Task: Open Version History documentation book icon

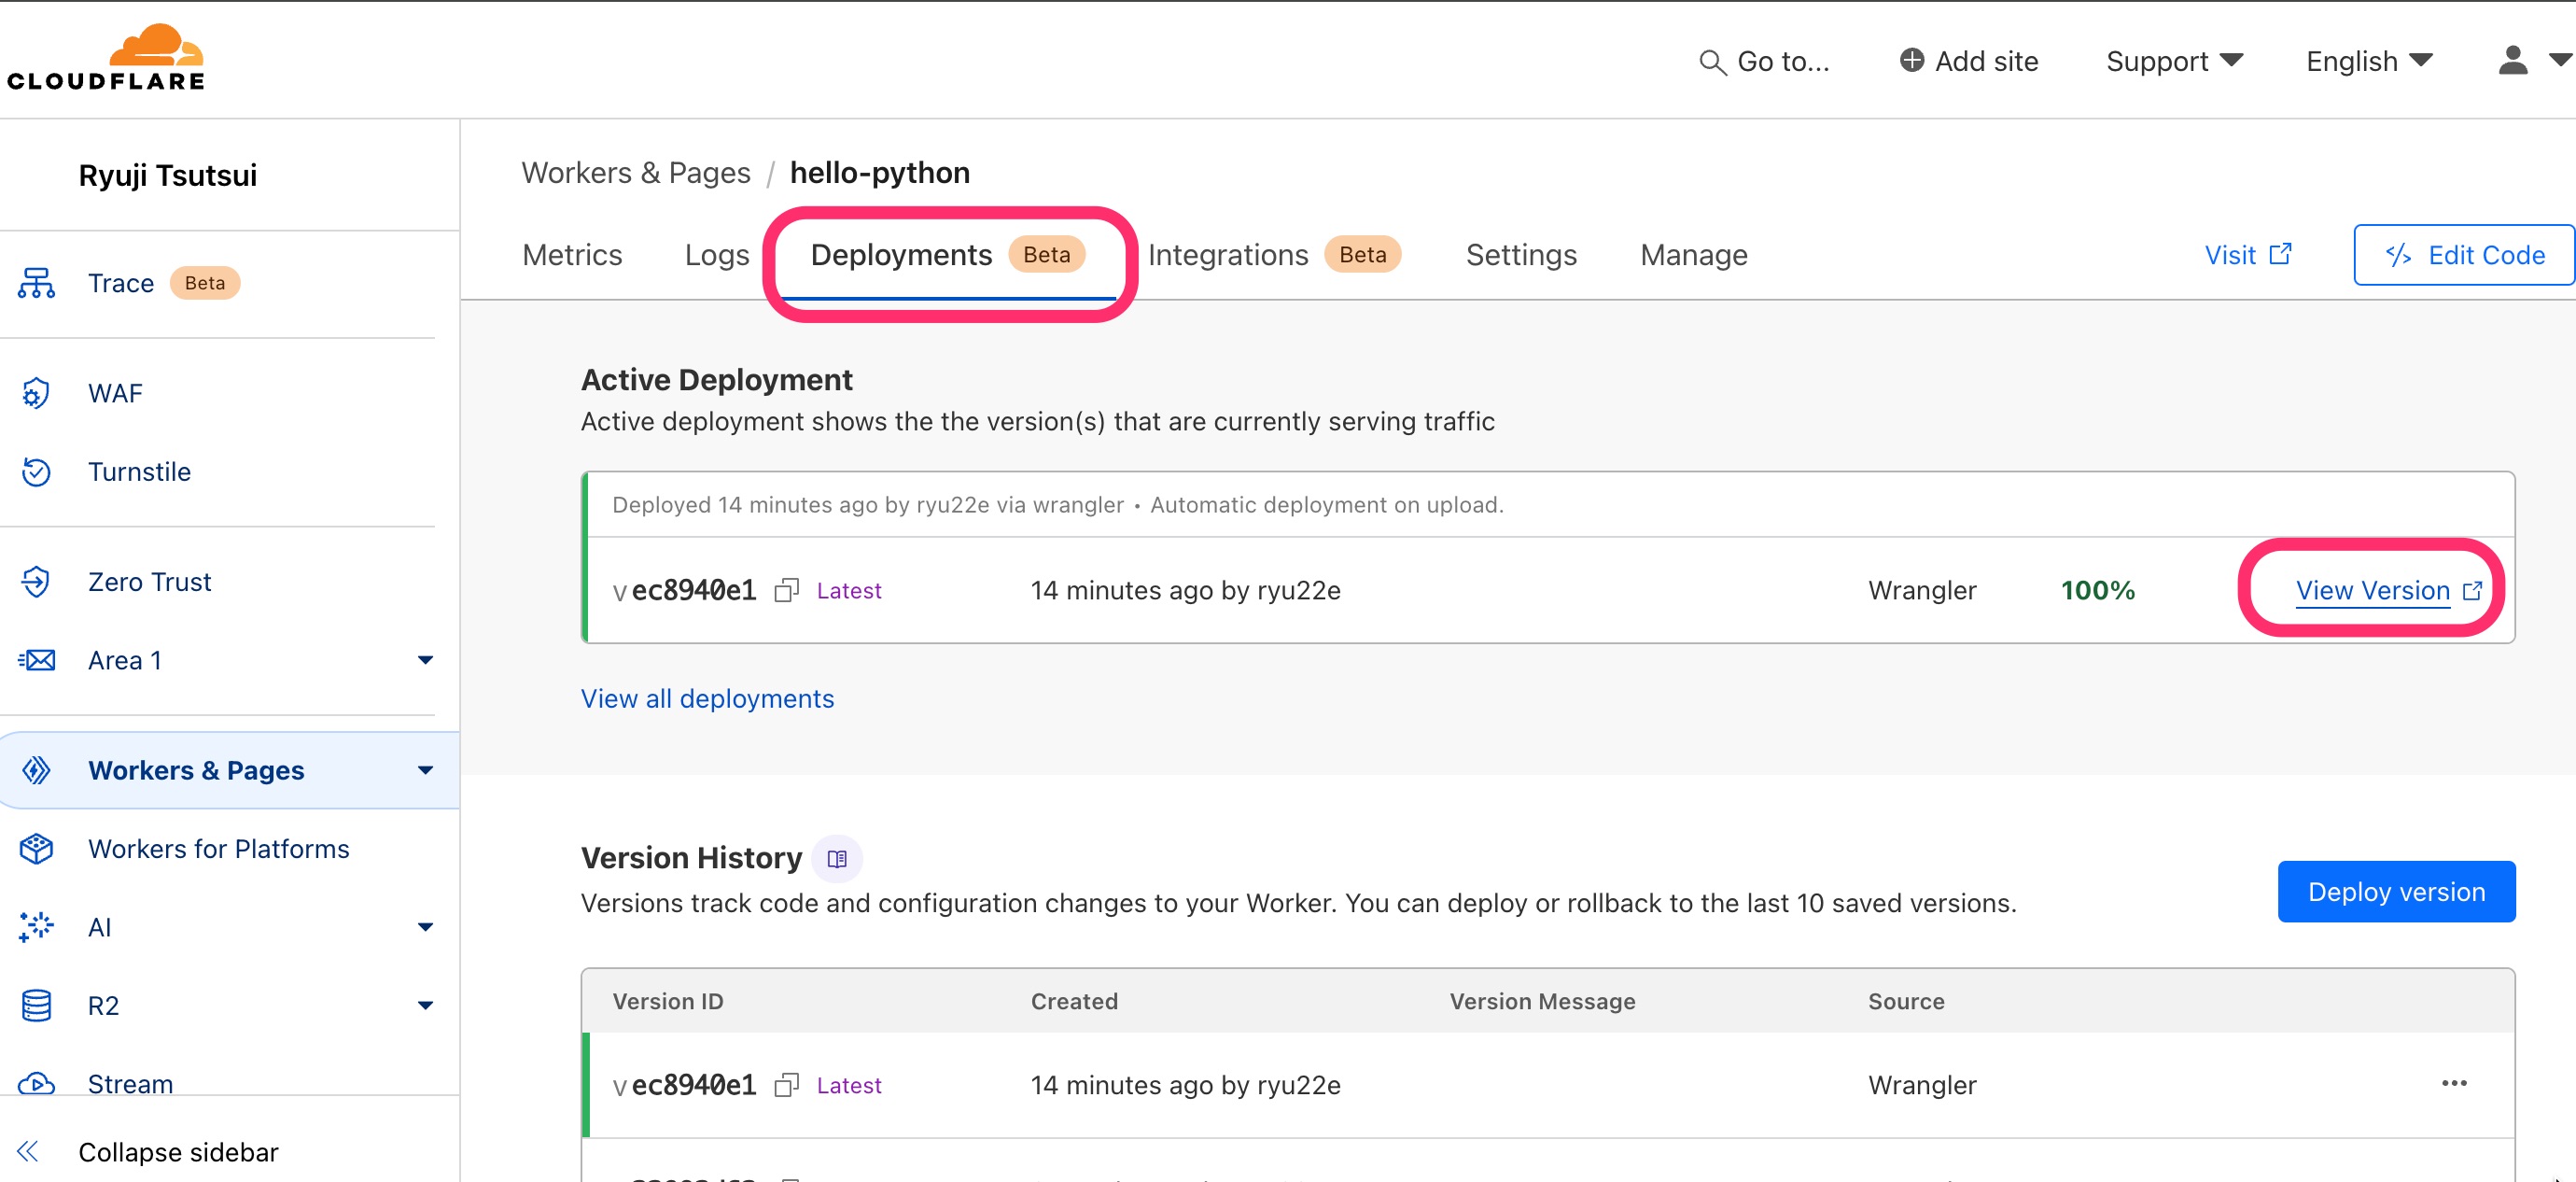Action: pos(837,858)
